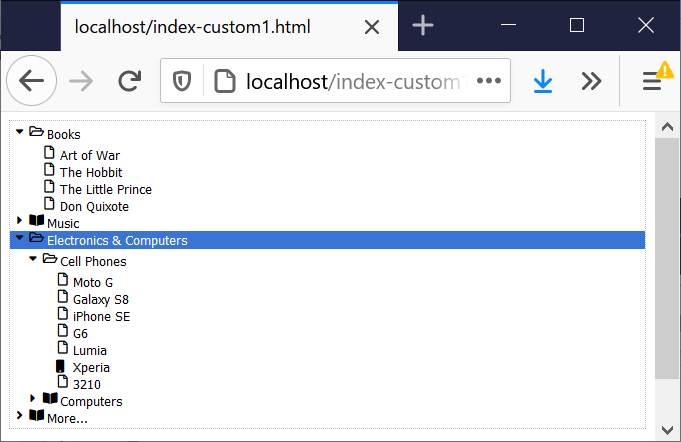The width and height of the screenshot is (681, 442).
Task: Select the Galaxy S8 item
Action: coord(101,300)
